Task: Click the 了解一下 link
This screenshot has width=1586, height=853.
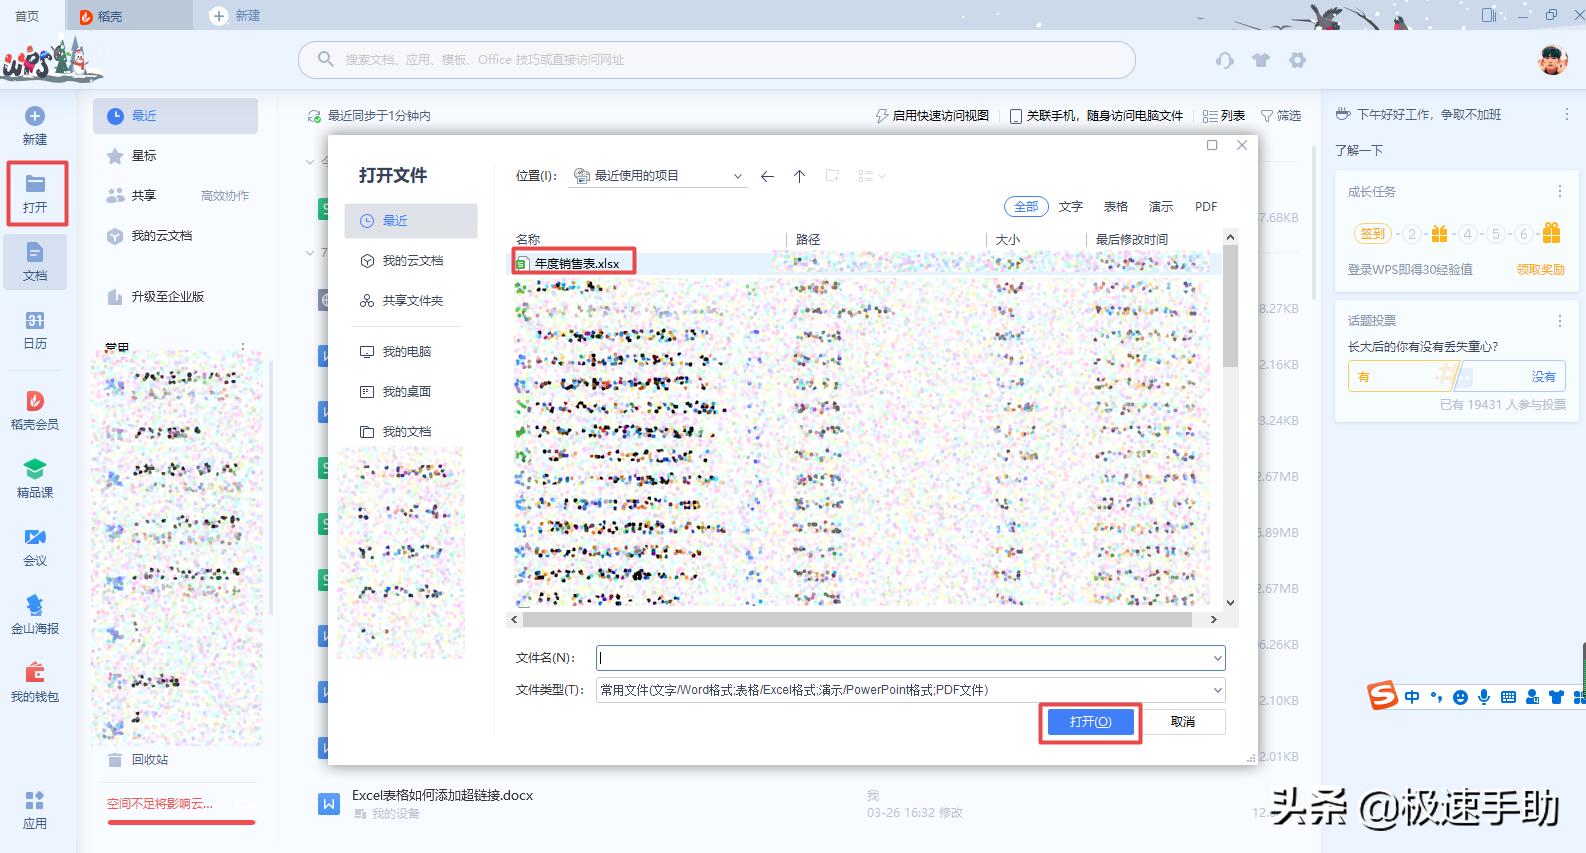Action: [1359, 151]
